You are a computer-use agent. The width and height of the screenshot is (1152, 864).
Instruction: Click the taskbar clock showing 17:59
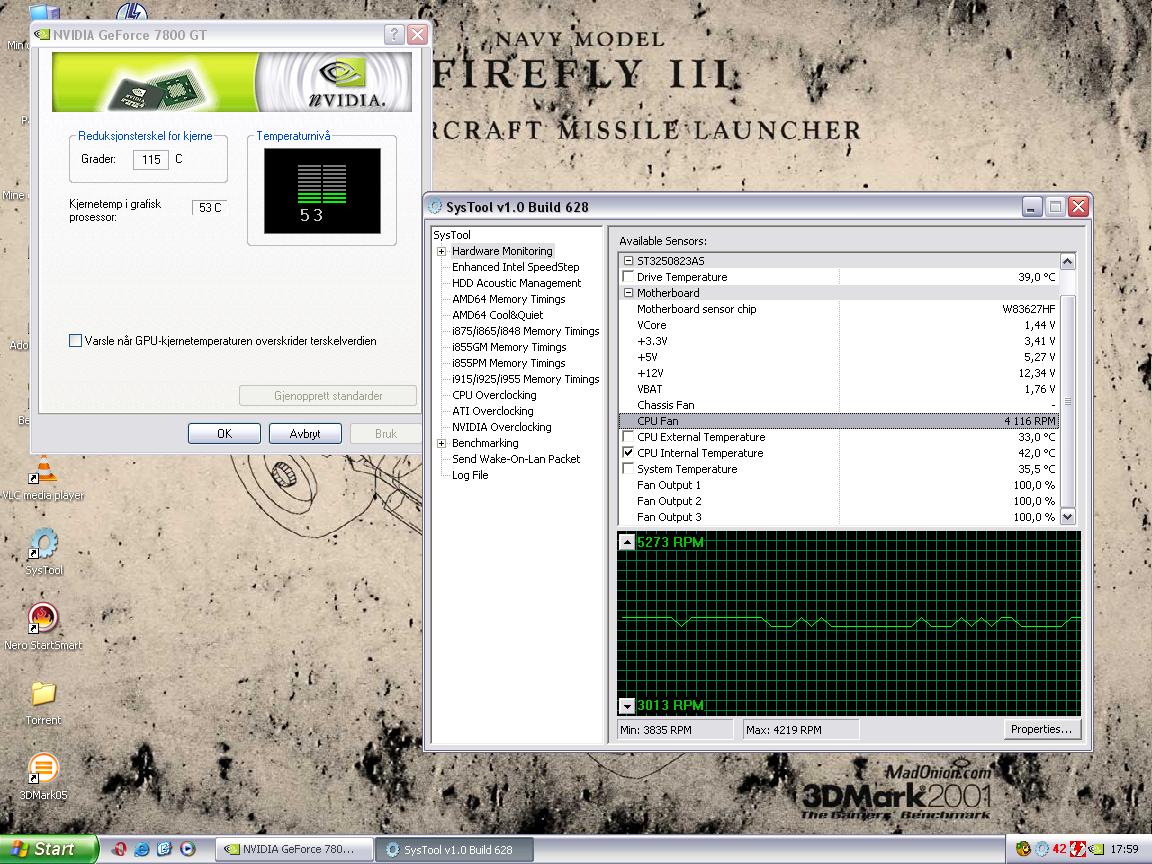click(1124, 849)
